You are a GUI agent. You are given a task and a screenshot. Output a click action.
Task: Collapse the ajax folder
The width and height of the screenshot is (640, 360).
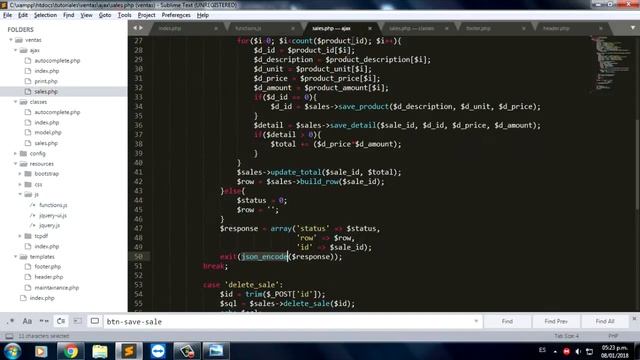coord(16,50)
